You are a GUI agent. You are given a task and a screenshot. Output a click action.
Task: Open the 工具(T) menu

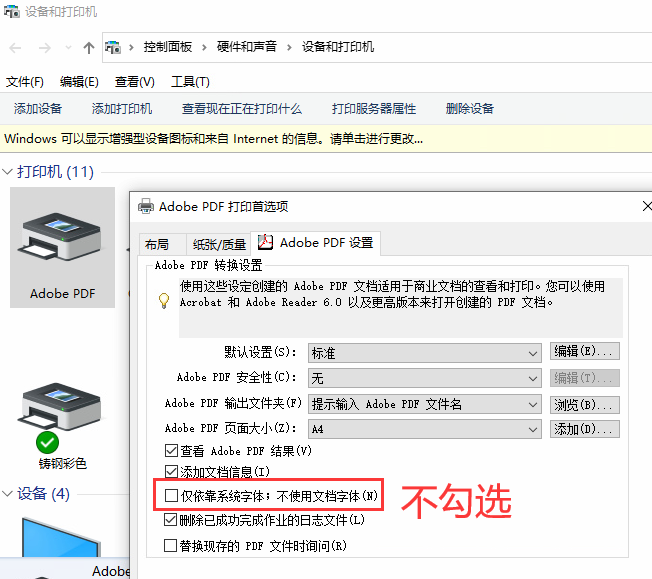point(190,82)
